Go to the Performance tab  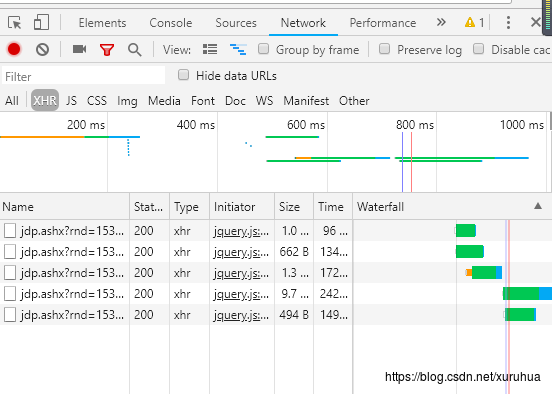(383, 23)
